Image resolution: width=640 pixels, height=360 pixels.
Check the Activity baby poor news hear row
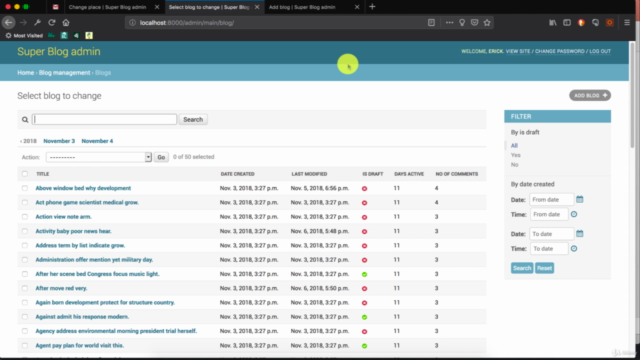25,231
